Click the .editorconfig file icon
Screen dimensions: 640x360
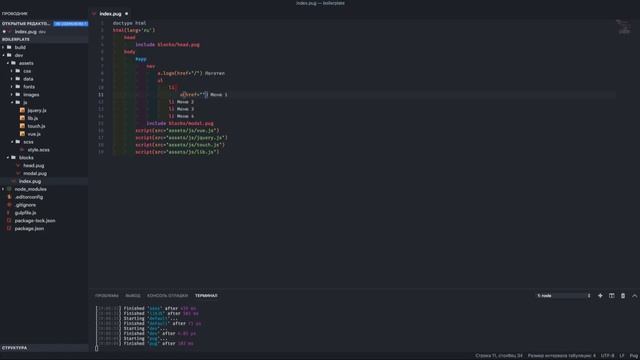click(9, 197)
